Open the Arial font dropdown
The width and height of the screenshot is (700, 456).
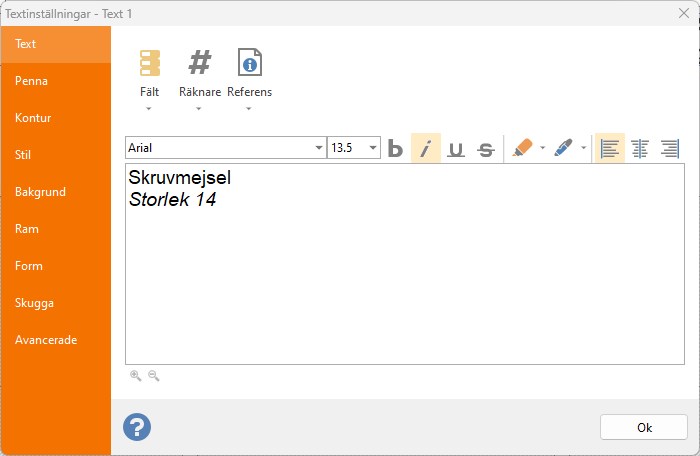click(x=319, y=148)
